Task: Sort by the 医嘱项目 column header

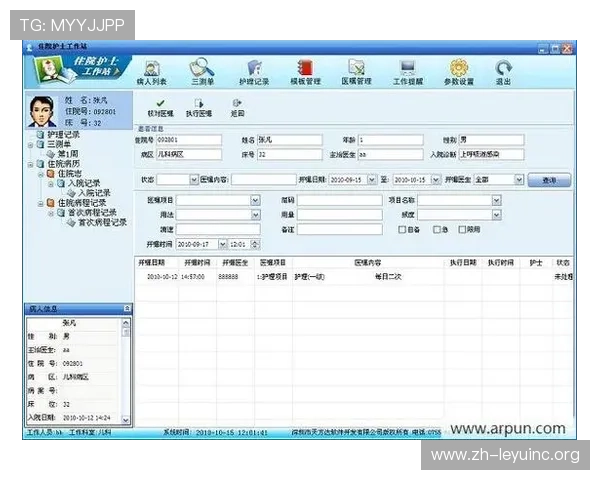Action: tap(273, 263)
